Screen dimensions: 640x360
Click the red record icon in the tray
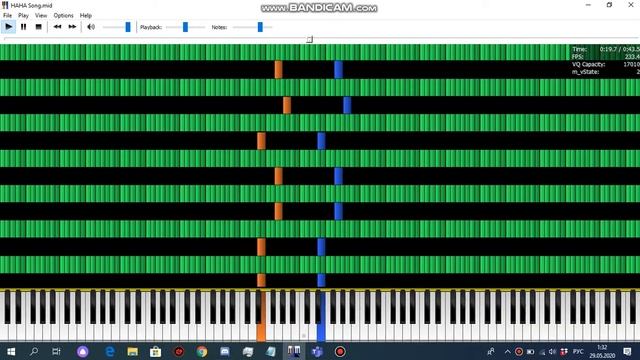[x=519, y=351]
